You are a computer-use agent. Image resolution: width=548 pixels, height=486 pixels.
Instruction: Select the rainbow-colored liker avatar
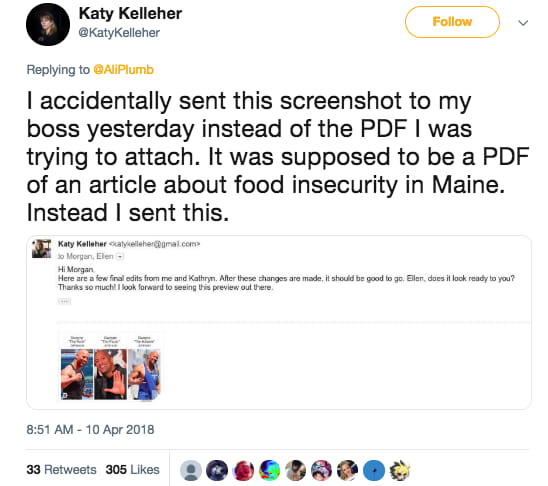pos(269,470)
